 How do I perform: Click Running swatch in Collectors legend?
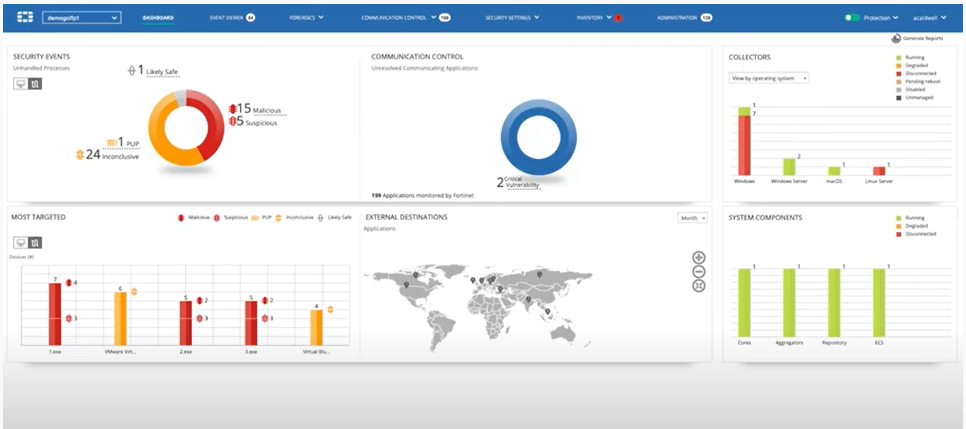pos(899,57)
